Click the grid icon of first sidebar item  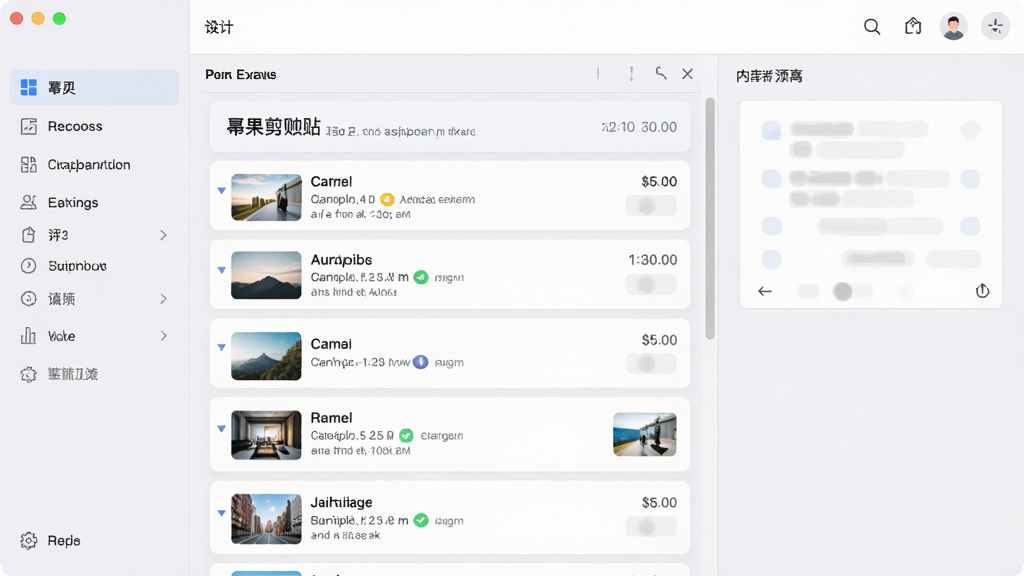29,88
